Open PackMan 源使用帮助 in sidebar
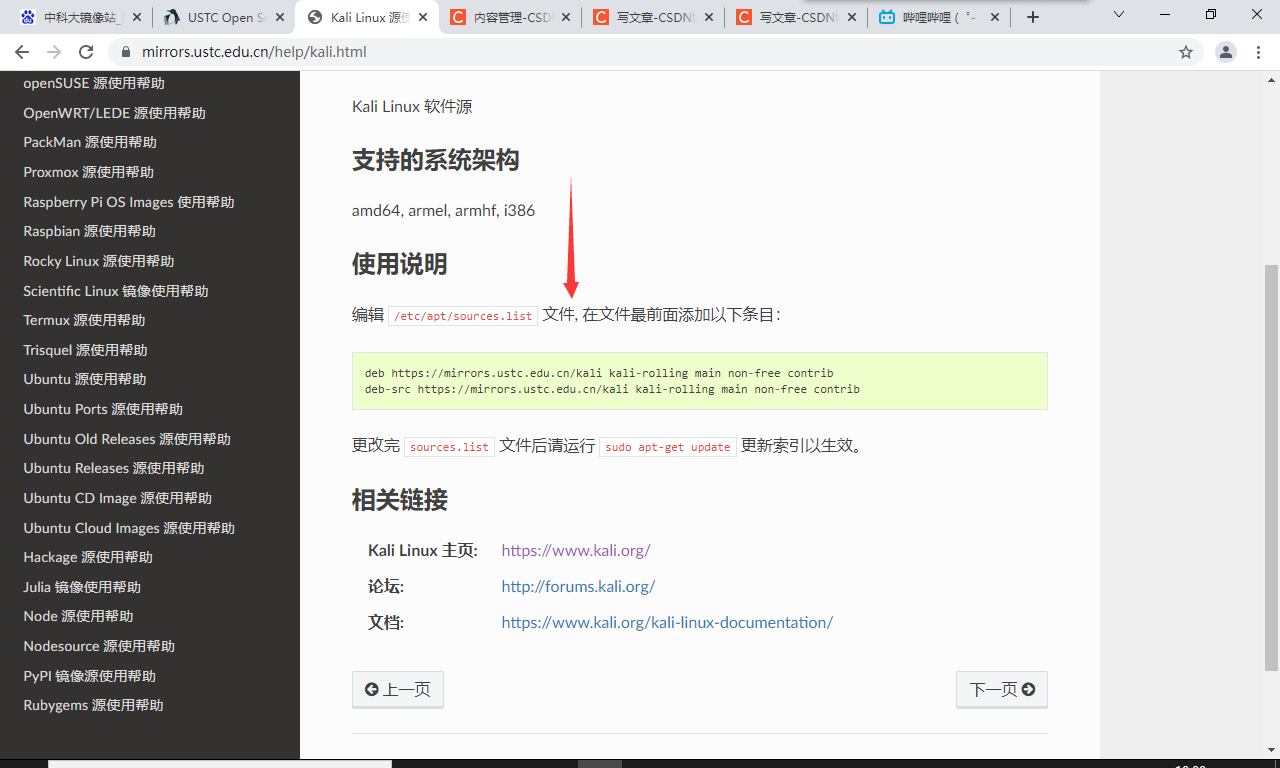 click(90, 142)
